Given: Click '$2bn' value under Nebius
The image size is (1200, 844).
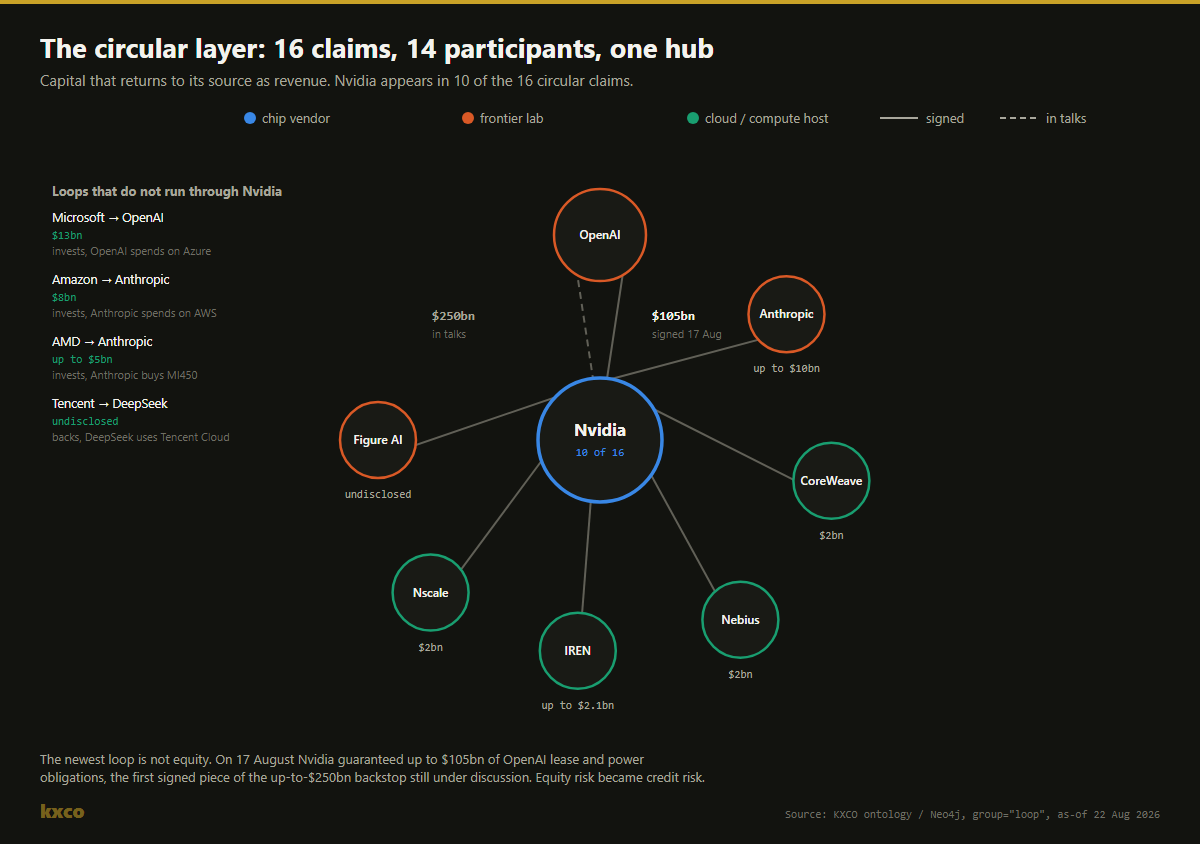Looking at the screenshot, I should point(740,674).
